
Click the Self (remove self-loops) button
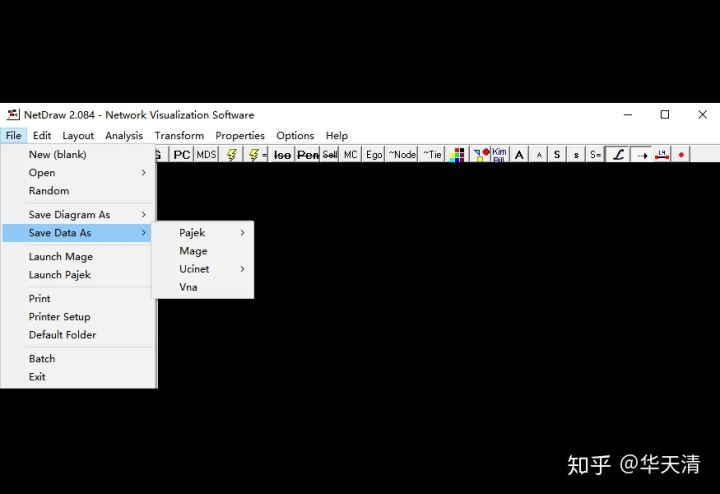coord(330,155)
